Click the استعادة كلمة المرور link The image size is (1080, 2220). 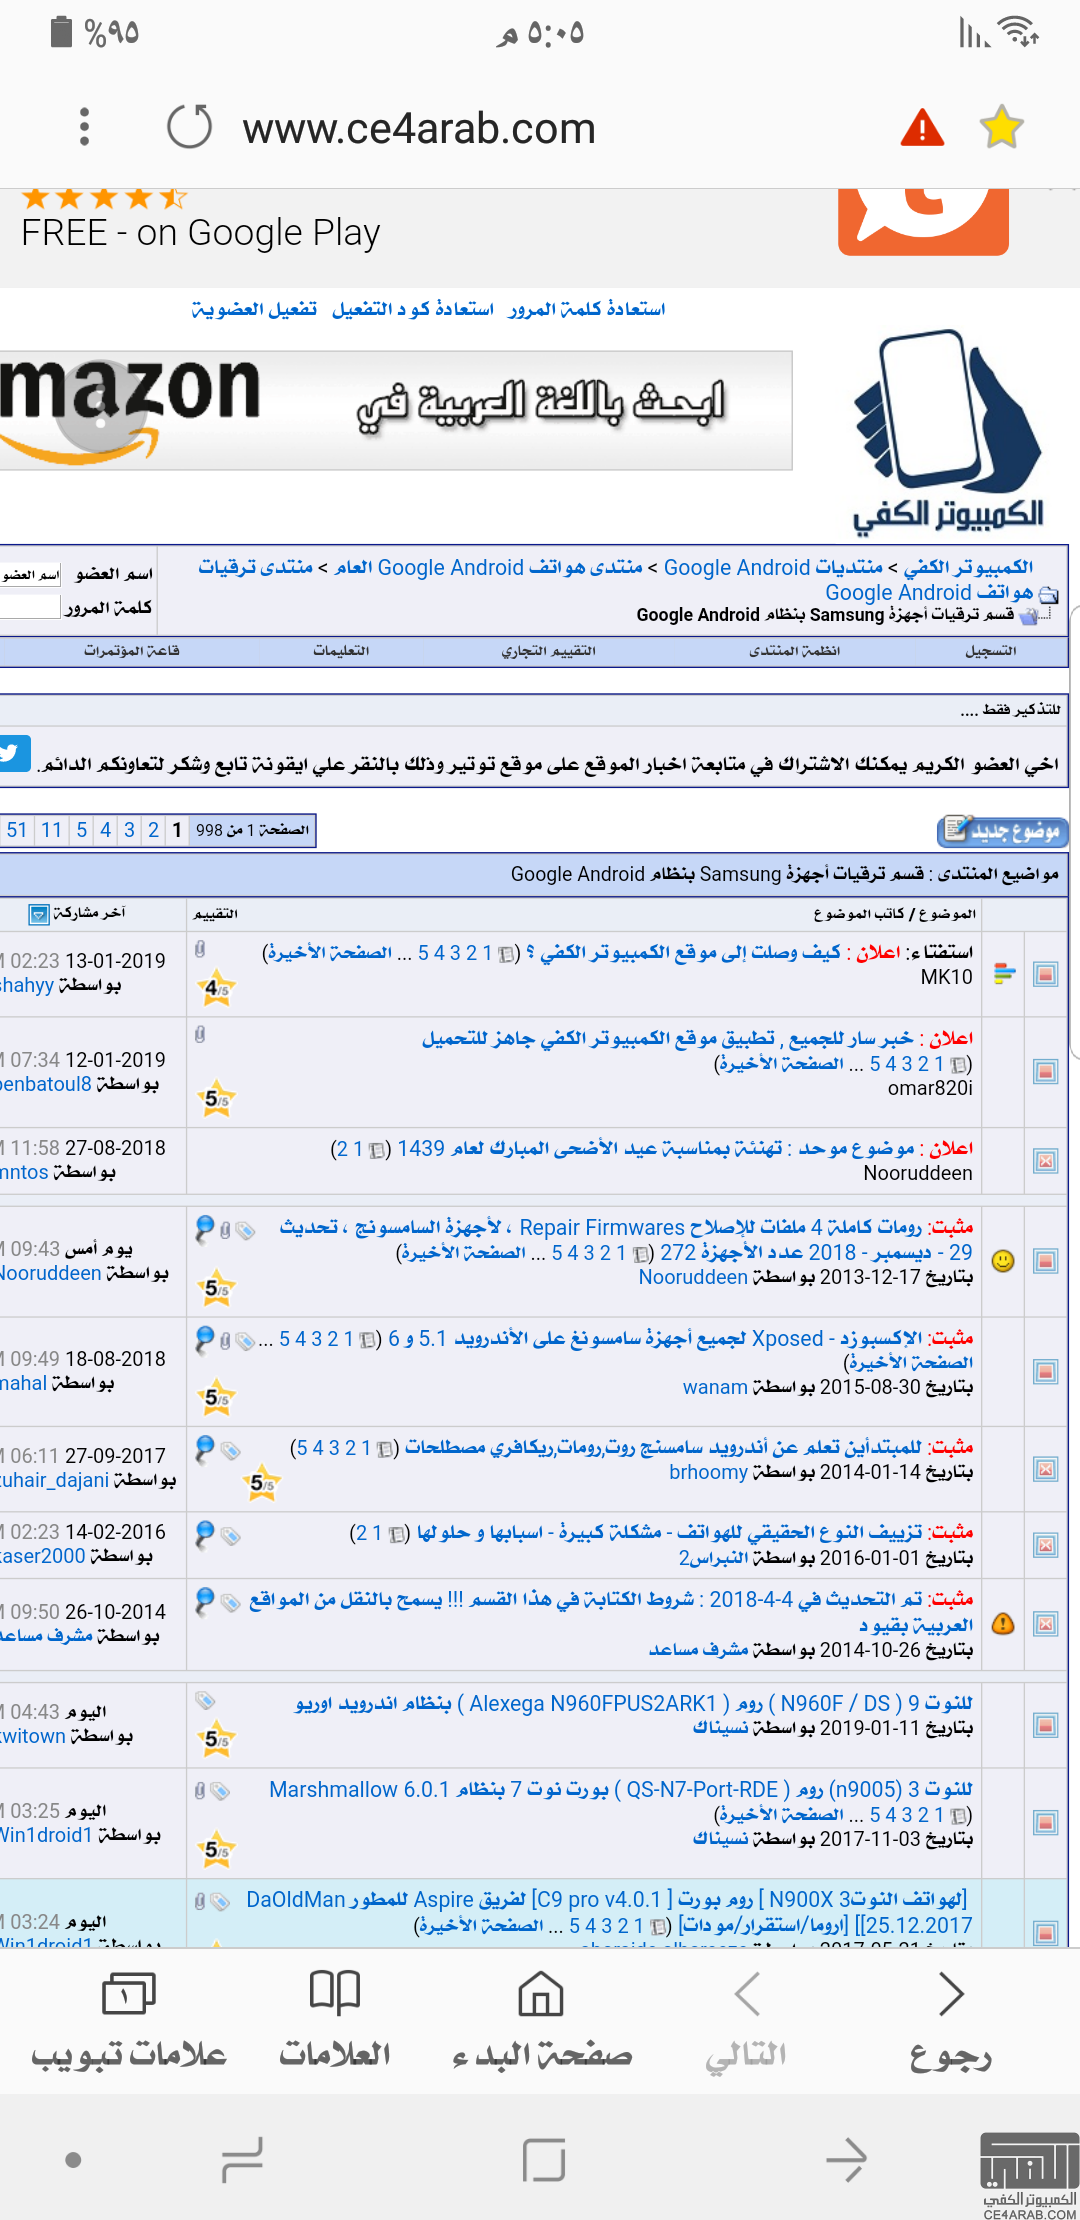(586, 309)
